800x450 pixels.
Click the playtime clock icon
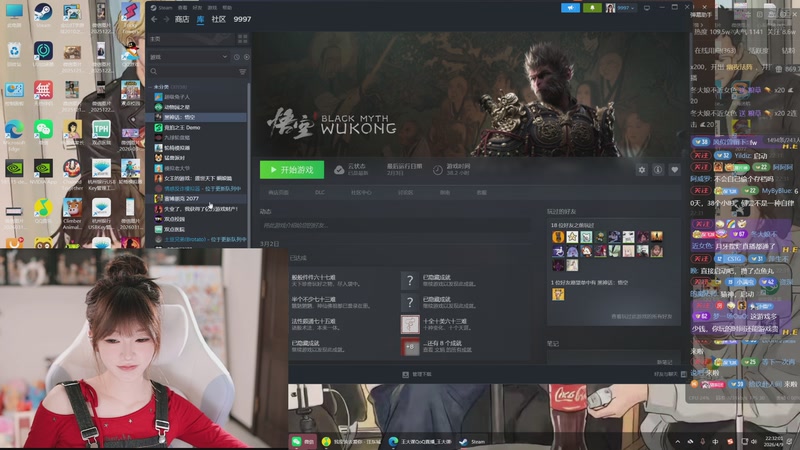click(x=438, y=170)
